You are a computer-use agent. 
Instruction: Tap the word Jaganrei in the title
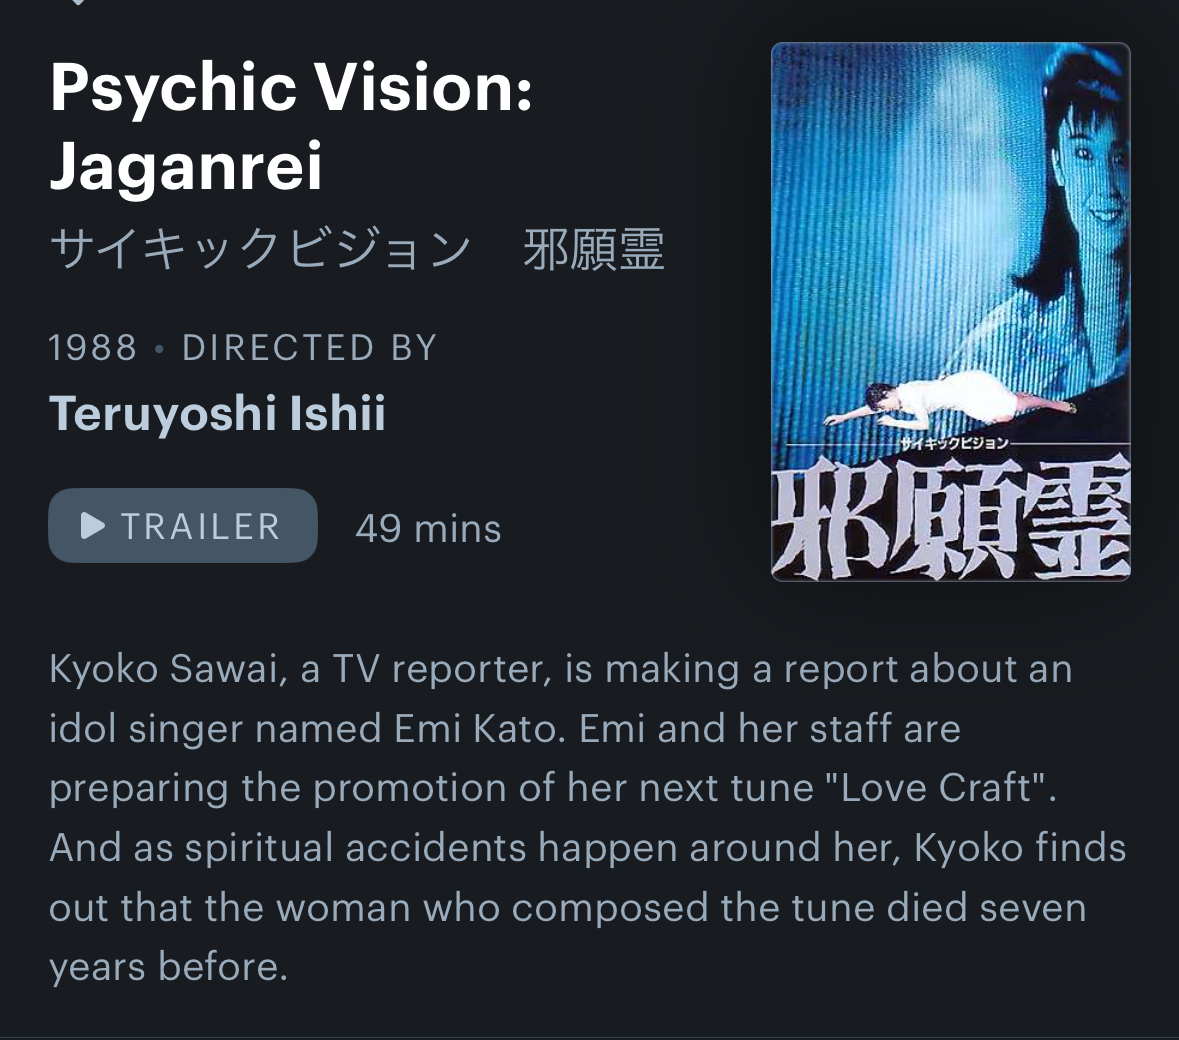(x=186, y=165)
